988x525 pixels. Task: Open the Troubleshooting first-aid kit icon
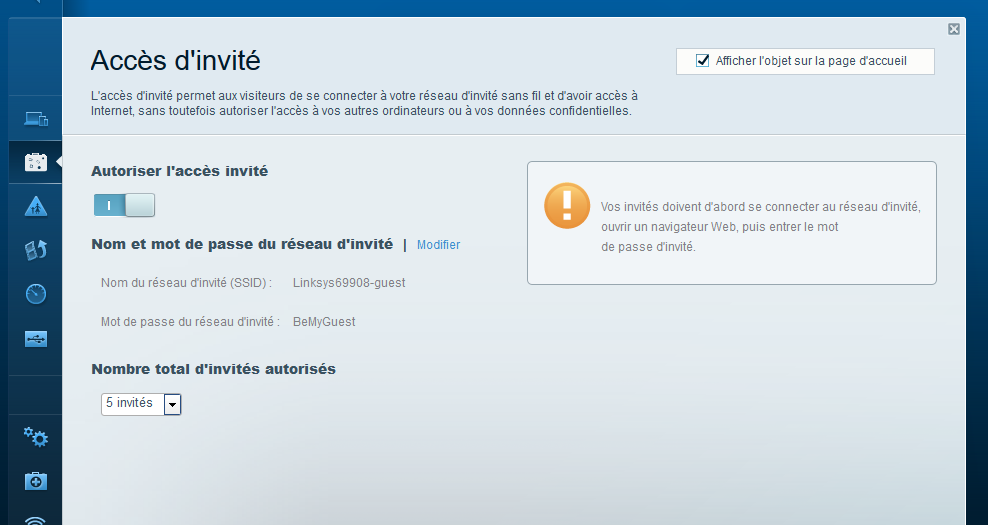click(36, 481)
